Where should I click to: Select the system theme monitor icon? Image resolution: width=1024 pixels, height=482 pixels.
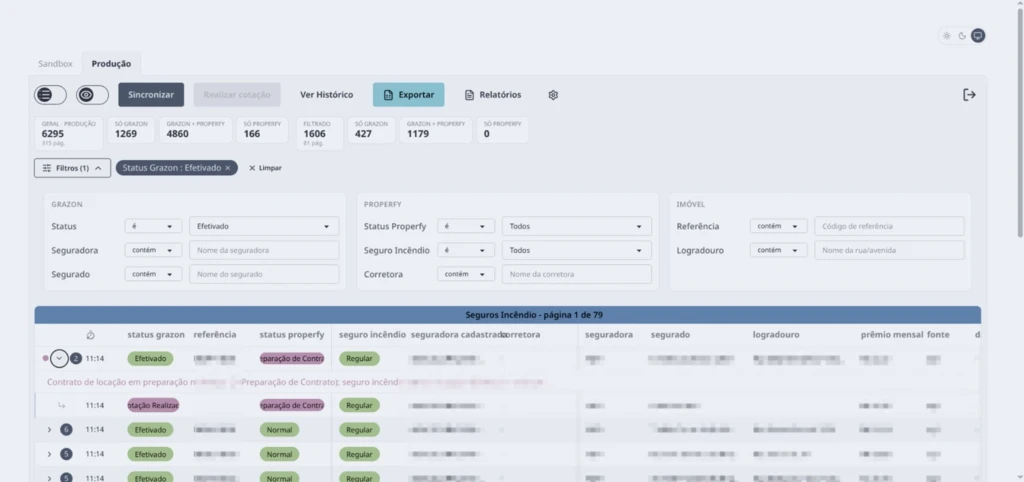[x=978, y=36]
